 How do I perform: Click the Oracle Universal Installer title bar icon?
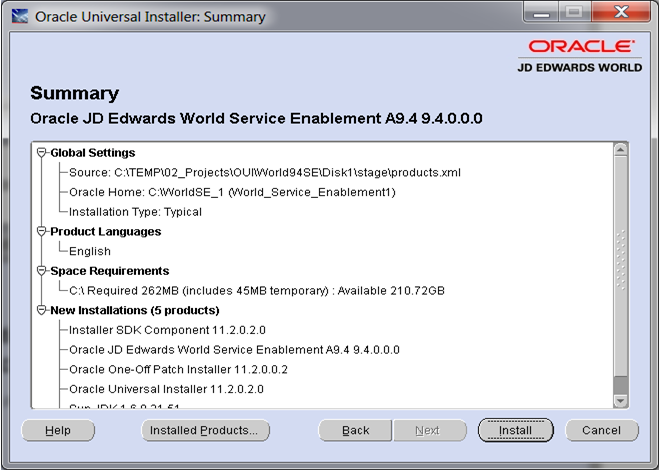click(x=19, y=17)
